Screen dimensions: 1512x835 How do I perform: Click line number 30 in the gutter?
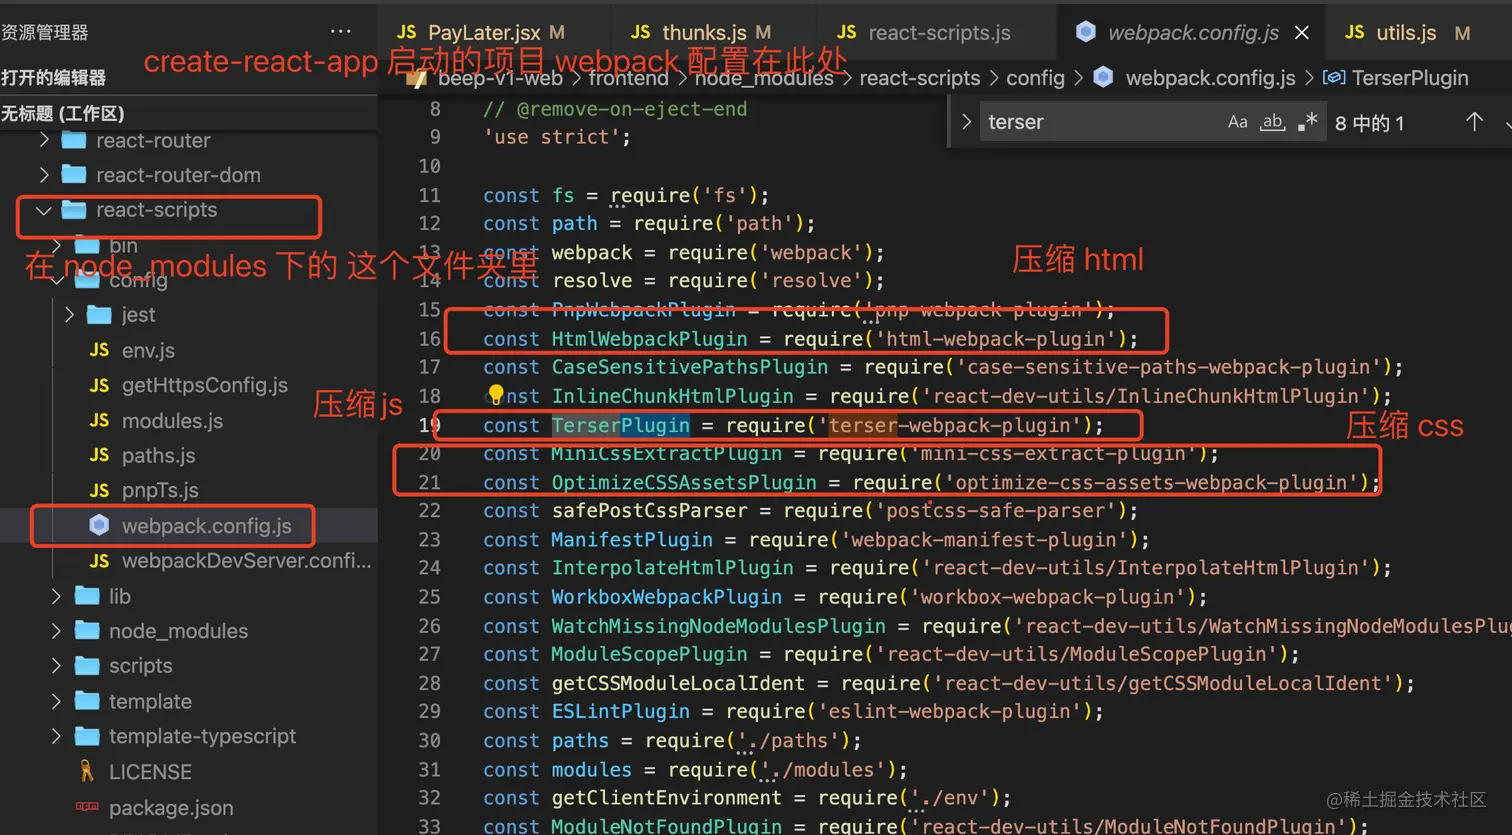[430, 741]
